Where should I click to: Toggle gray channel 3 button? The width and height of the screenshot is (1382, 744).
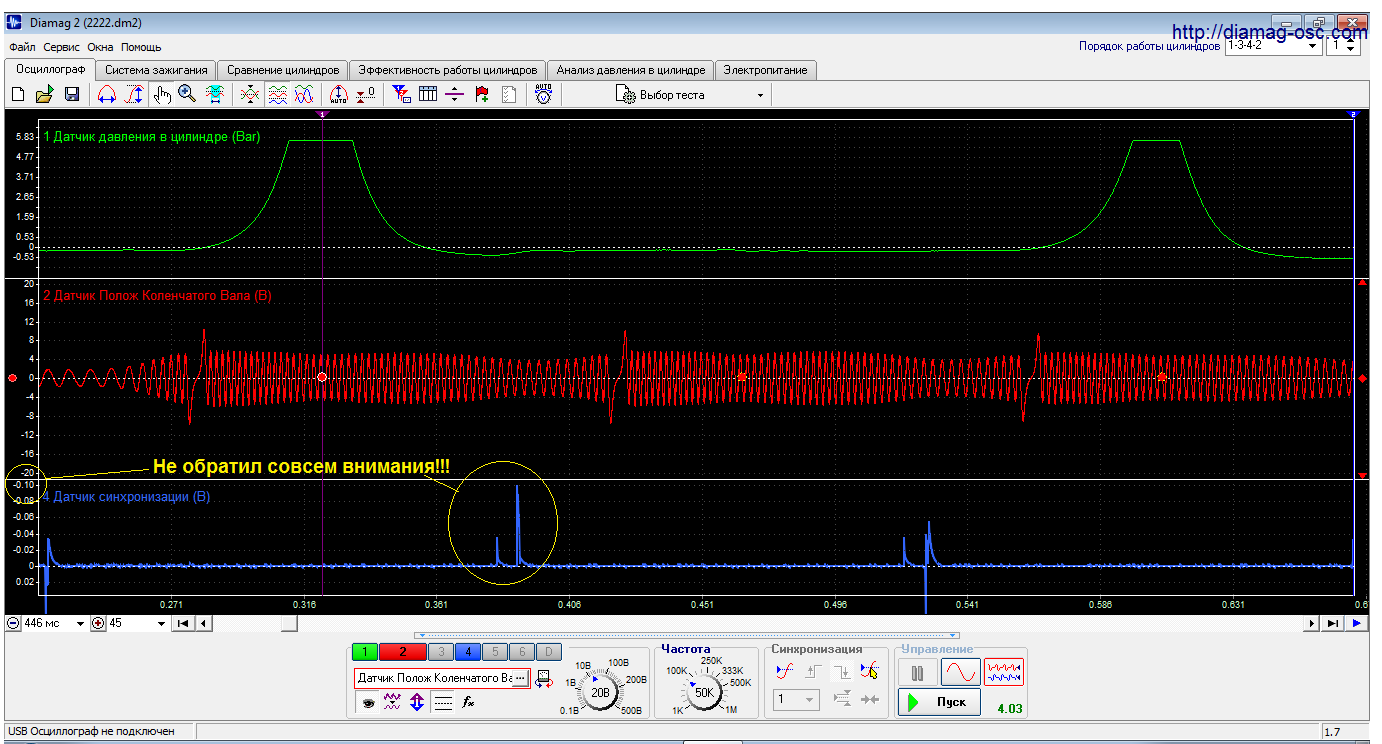(441, 652)
